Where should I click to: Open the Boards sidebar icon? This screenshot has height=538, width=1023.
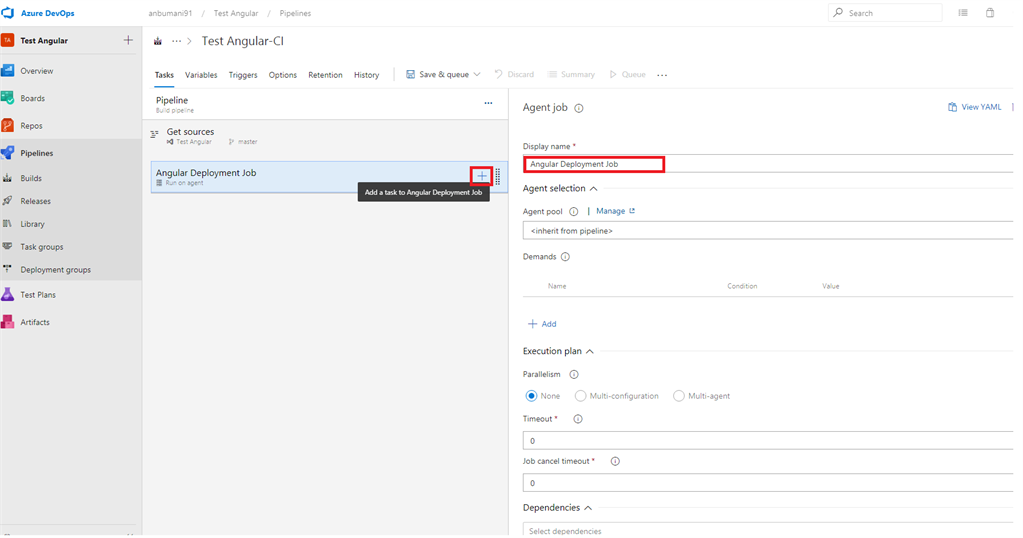8,98
